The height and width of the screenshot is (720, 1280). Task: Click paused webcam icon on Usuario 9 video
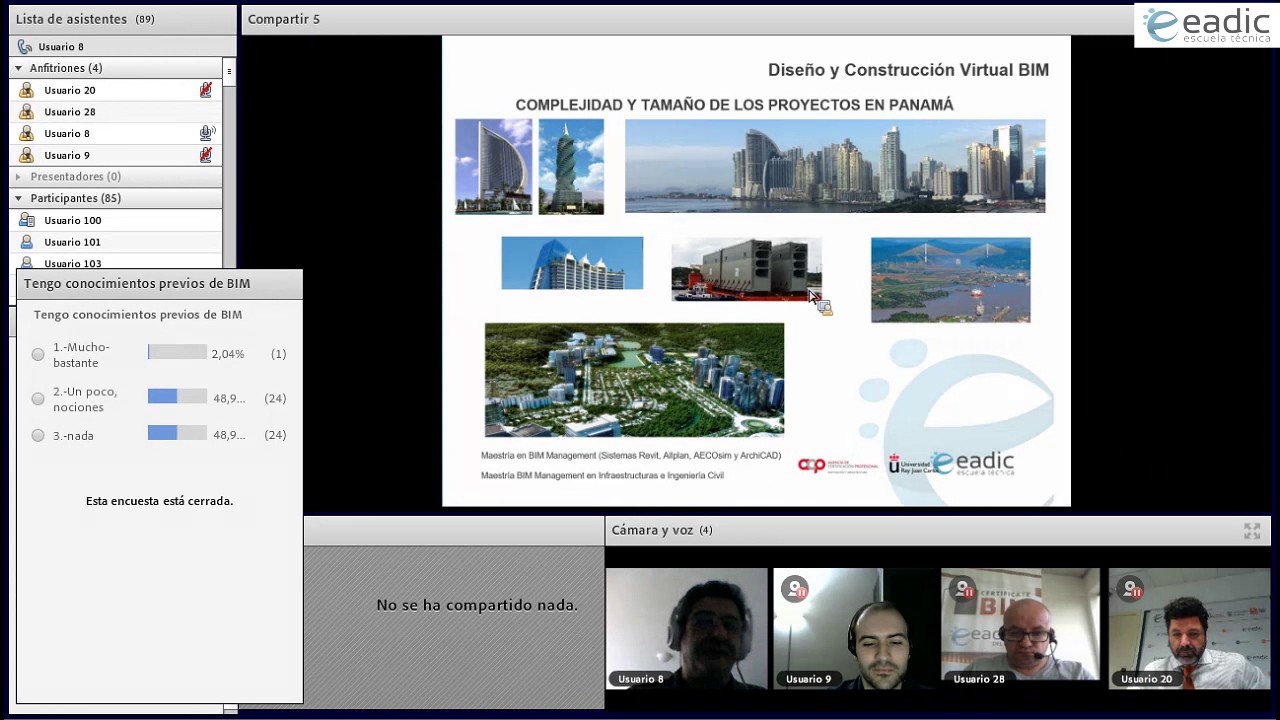(x=795, y=590)
